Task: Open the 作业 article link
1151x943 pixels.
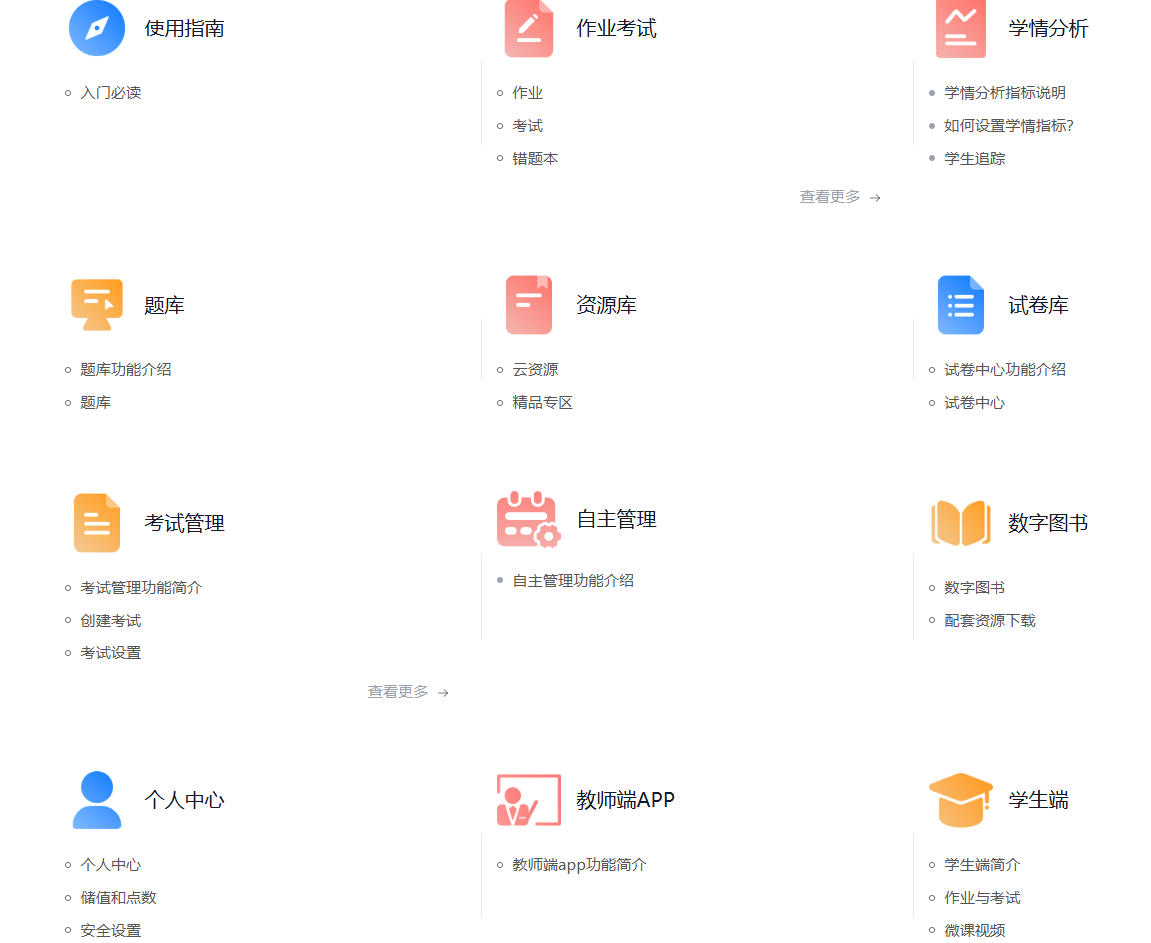Action: (528, 93)
